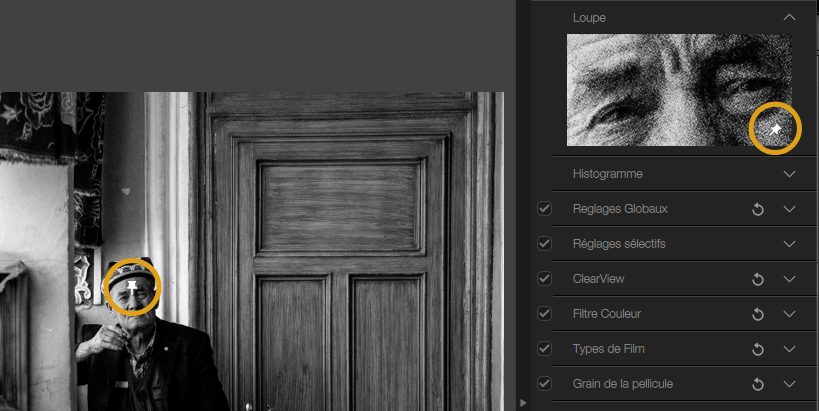
Task: Click the Réglages sélectifs label
Action: [619, 244]
